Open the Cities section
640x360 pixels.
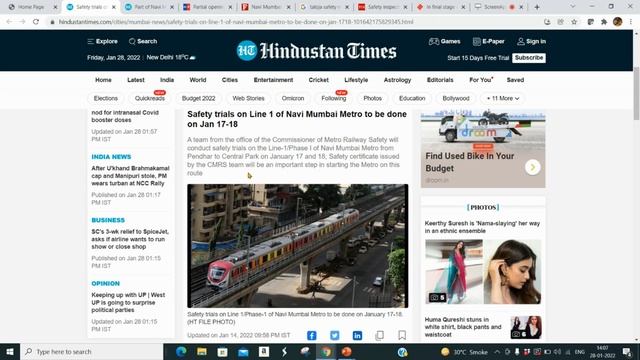click(230, 80)
